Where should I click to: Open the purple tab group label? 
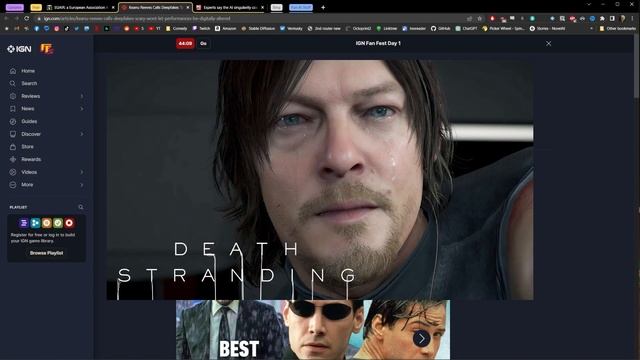(15, 7)
